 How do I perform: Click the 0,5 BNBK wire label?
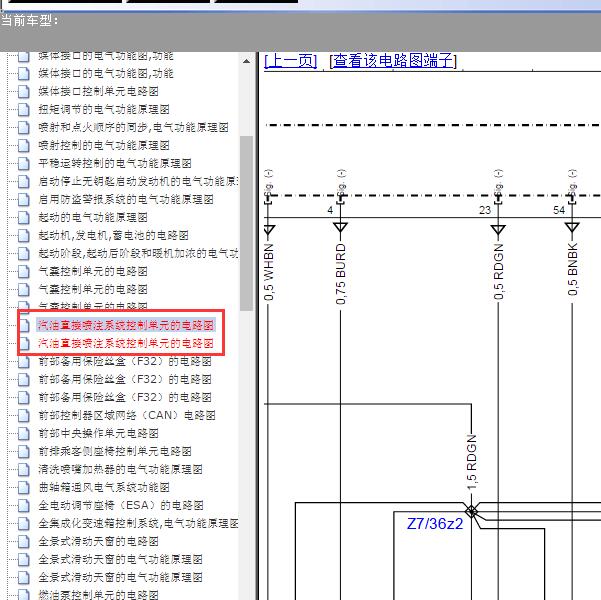pyautogui.click(x=572, y=269)
